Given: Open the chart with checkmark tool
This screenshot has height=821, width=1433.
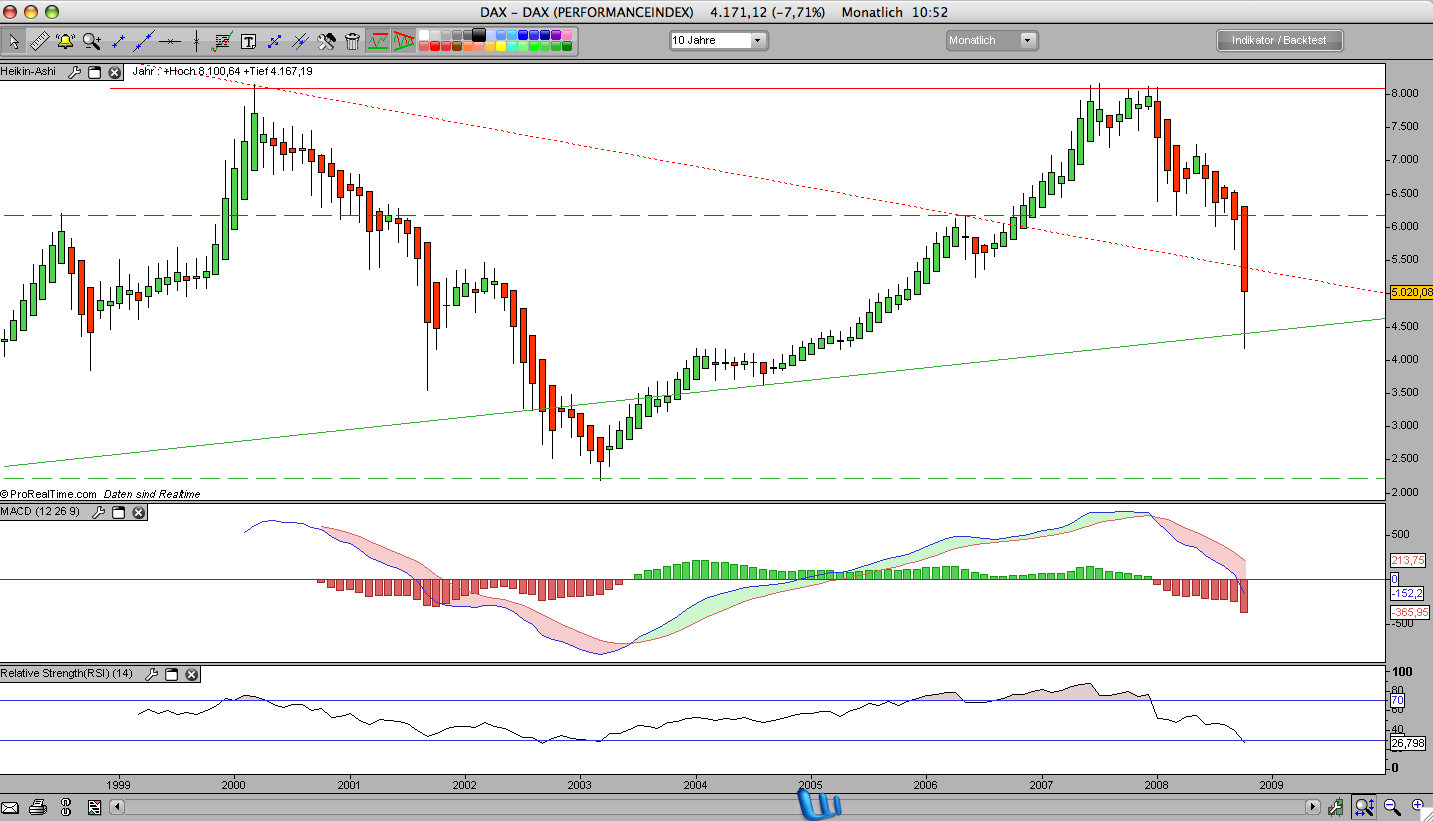Looking at the screenshot, I should click(222, 41).
